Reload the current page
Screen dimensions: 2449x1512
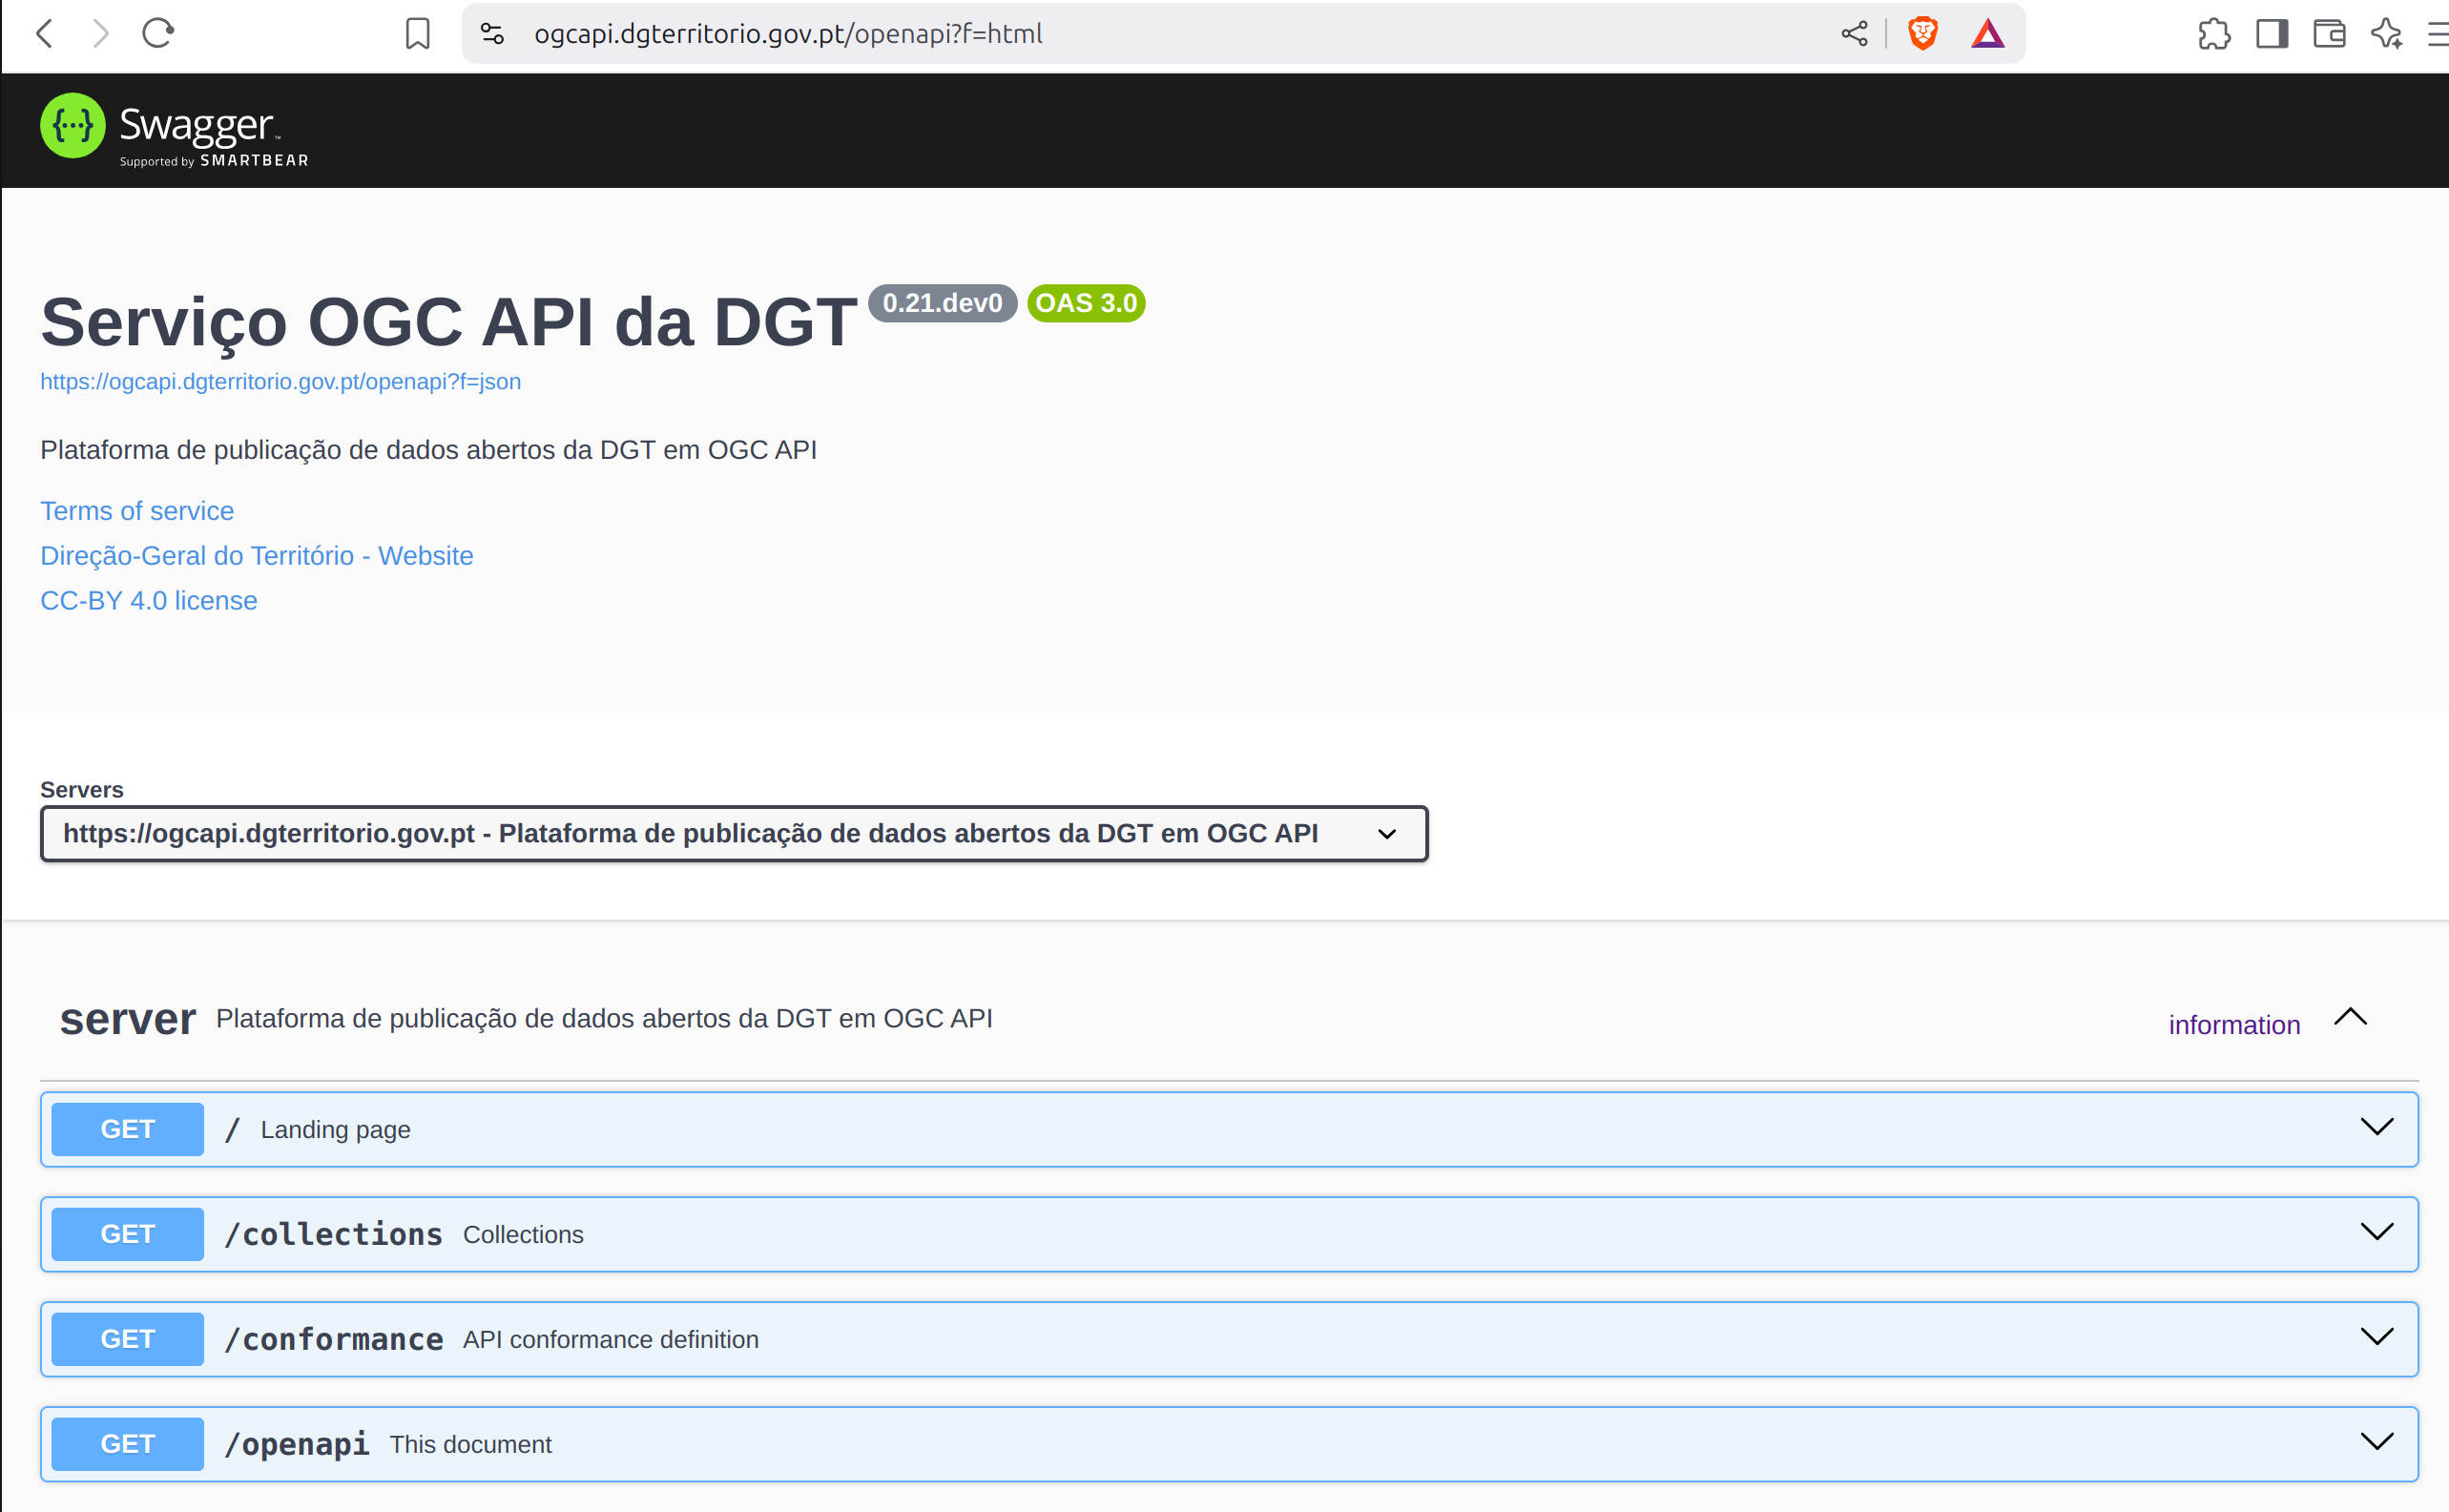click(x=158, y=33)
